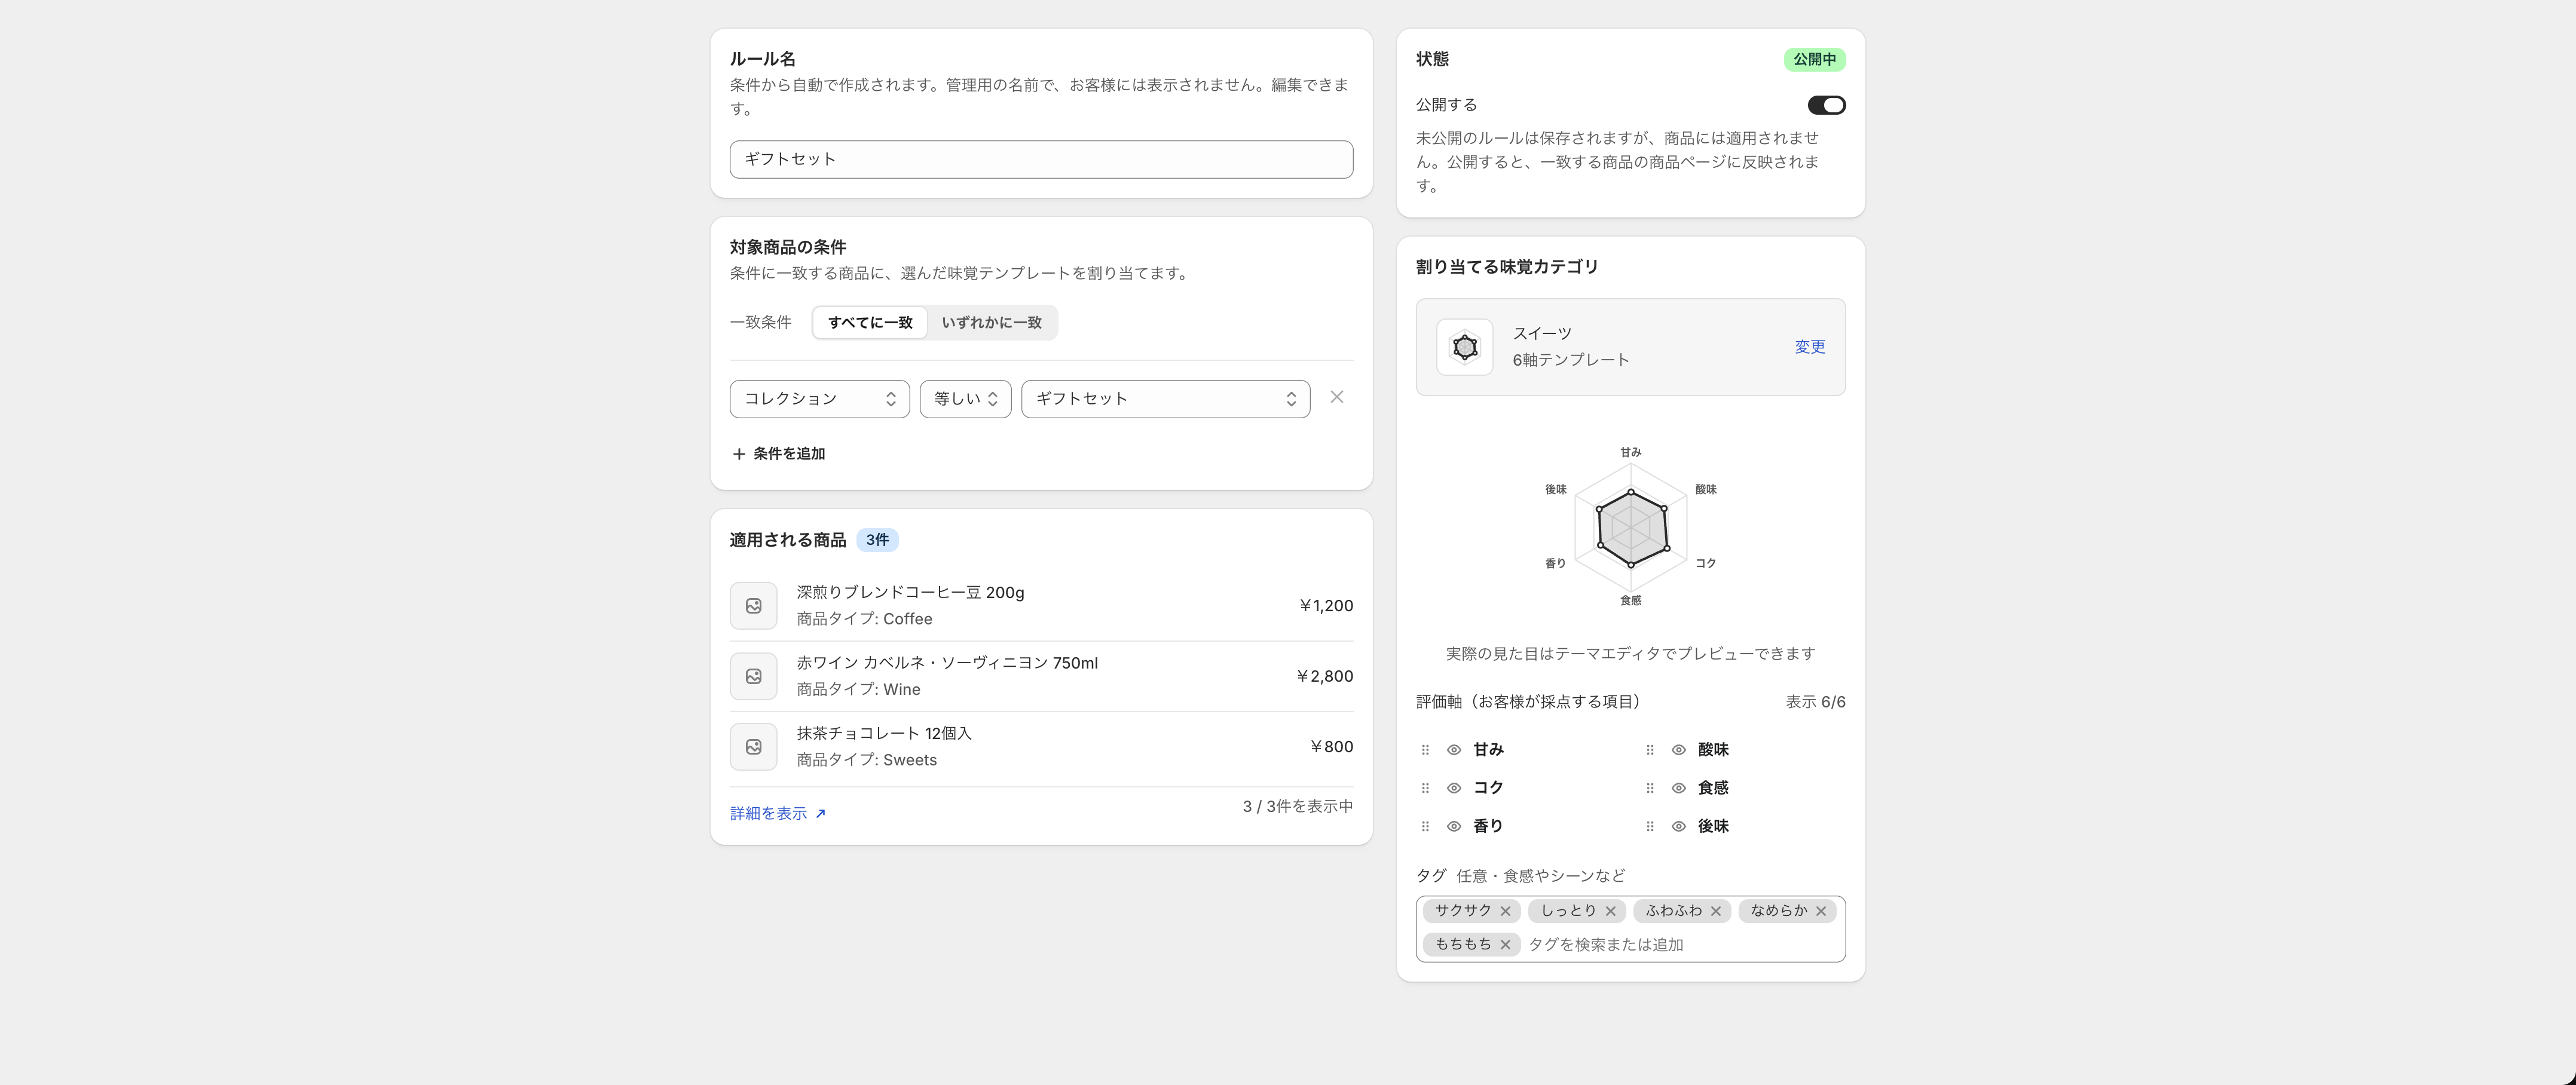Grab the drag handle for 酸味 axis

point(1650,750)
